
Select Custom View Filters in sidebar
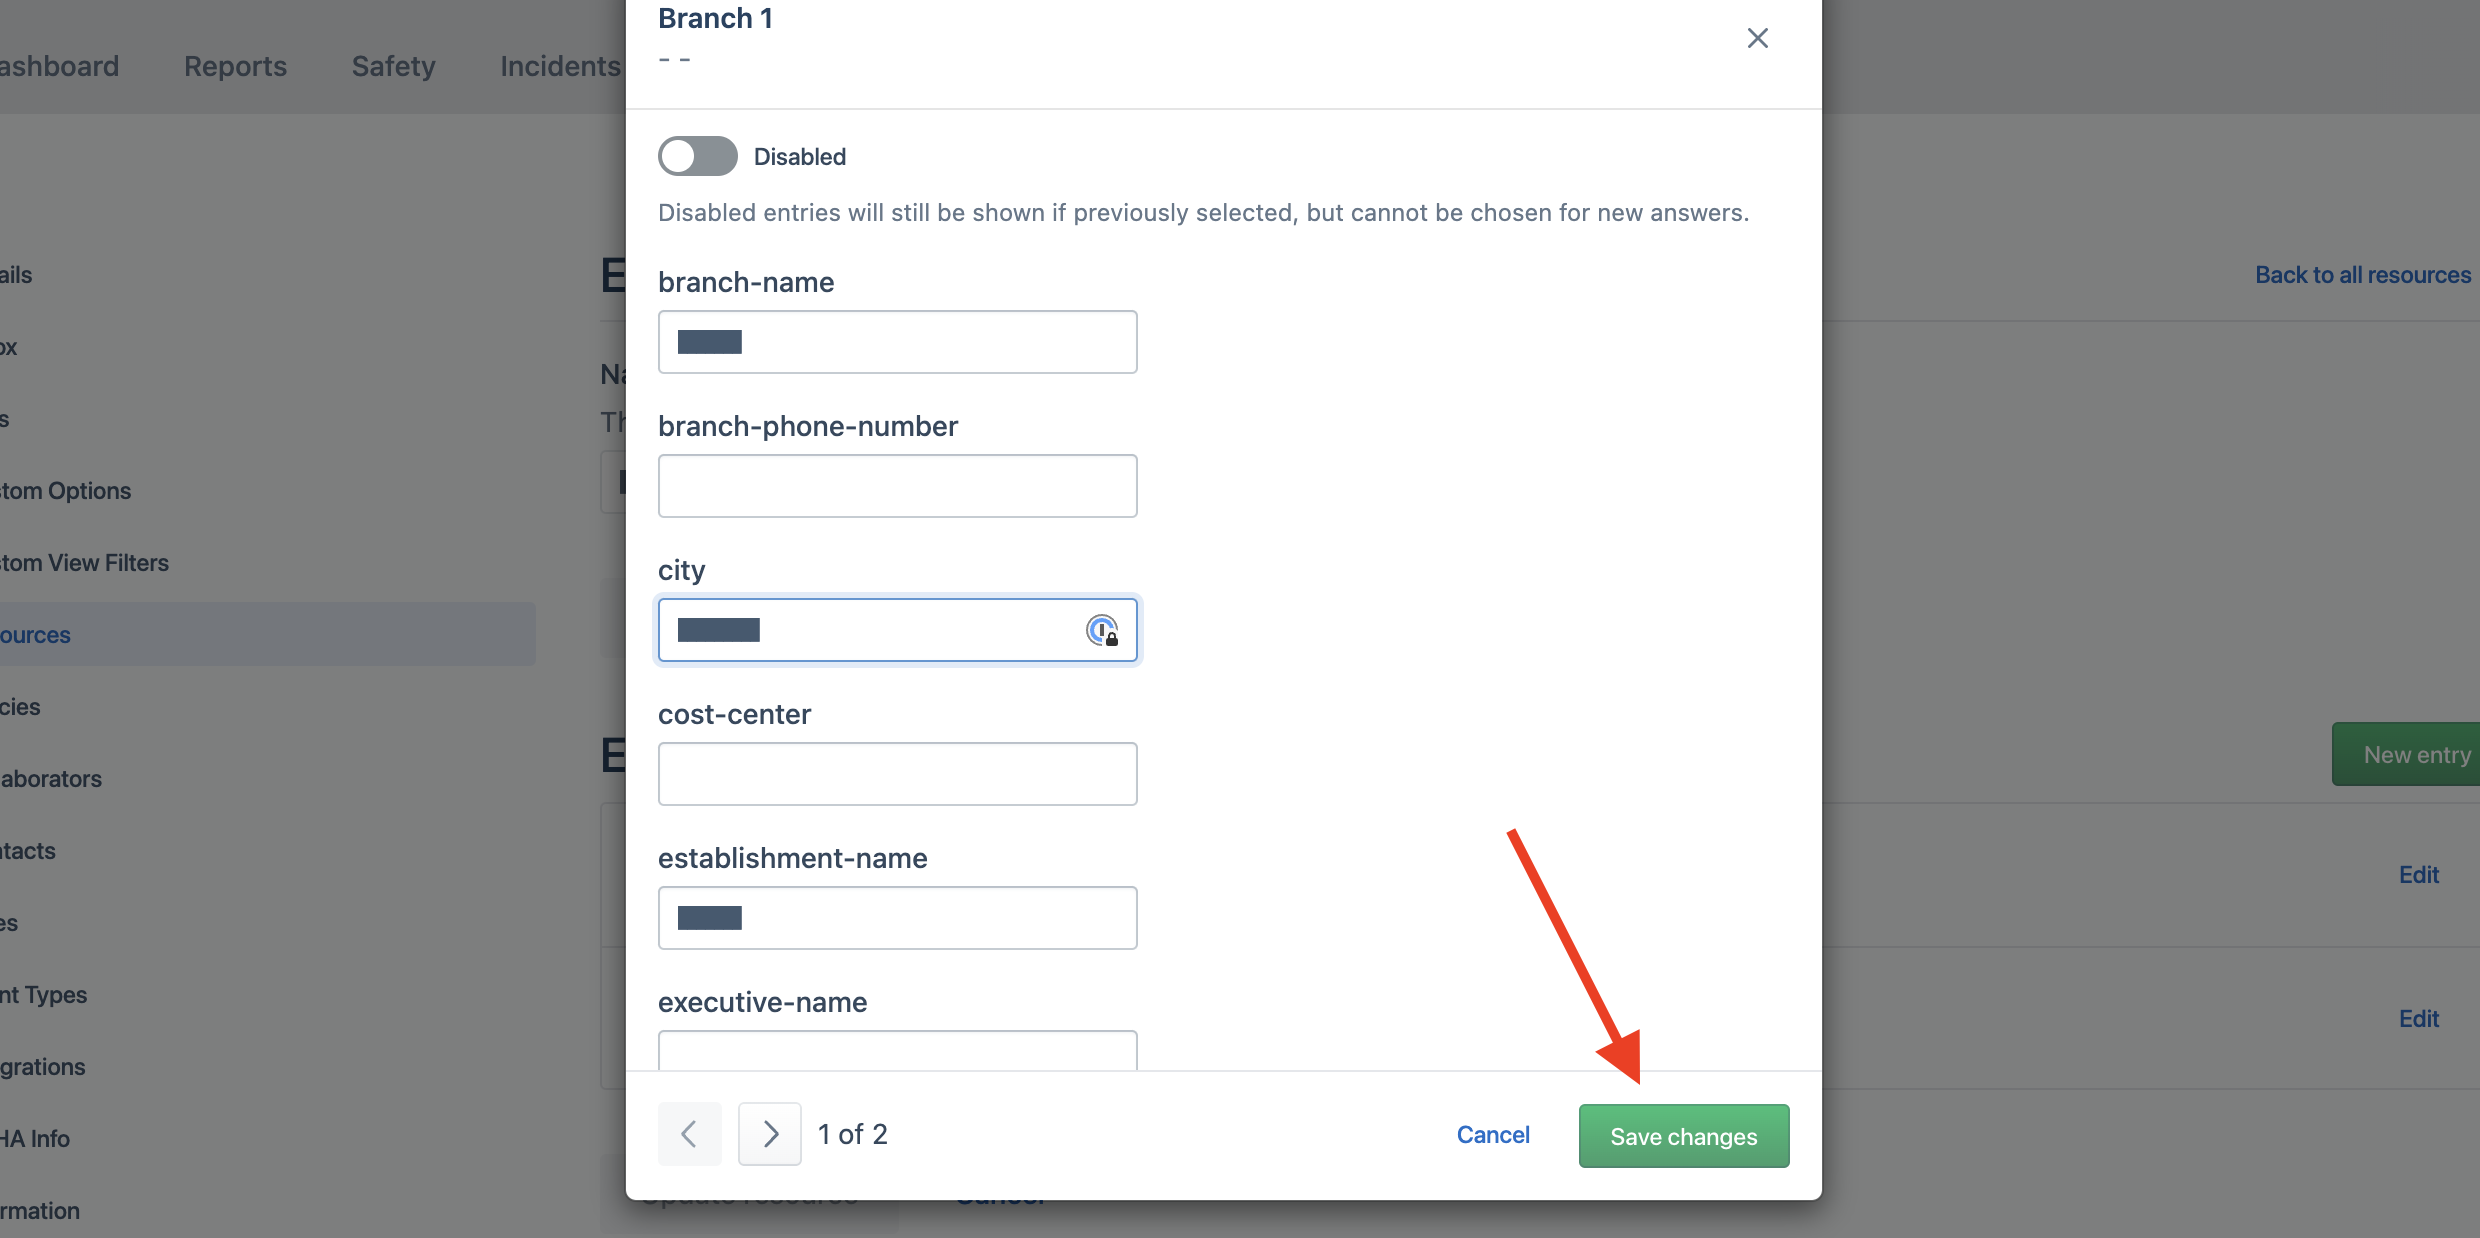point(84,563)
